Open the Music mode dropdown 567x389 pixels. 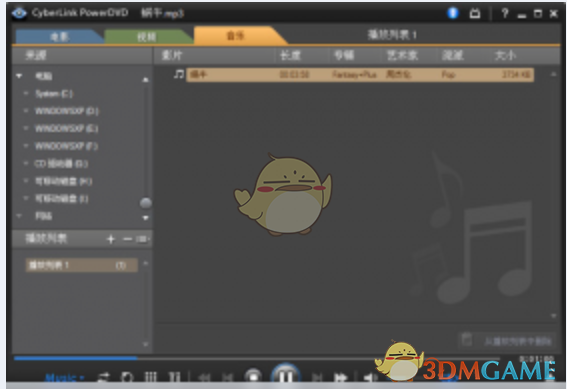pyautogui.click(x=65, y=378)
